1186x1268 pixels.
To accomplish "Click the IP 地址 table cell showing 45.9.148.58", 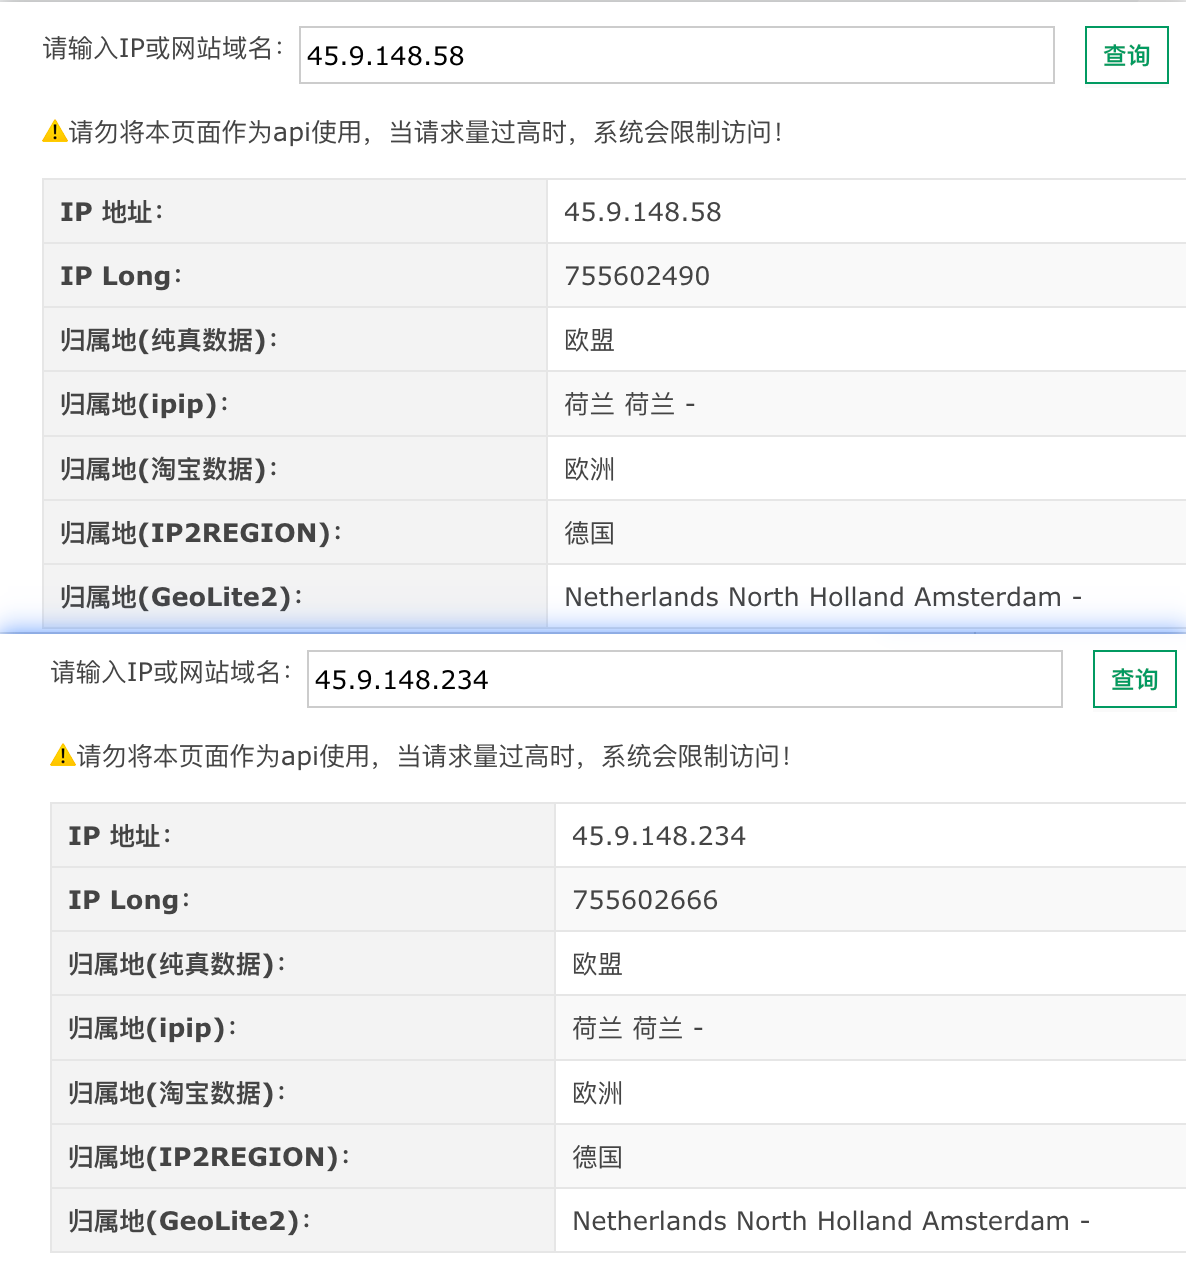I will (642, 212).
